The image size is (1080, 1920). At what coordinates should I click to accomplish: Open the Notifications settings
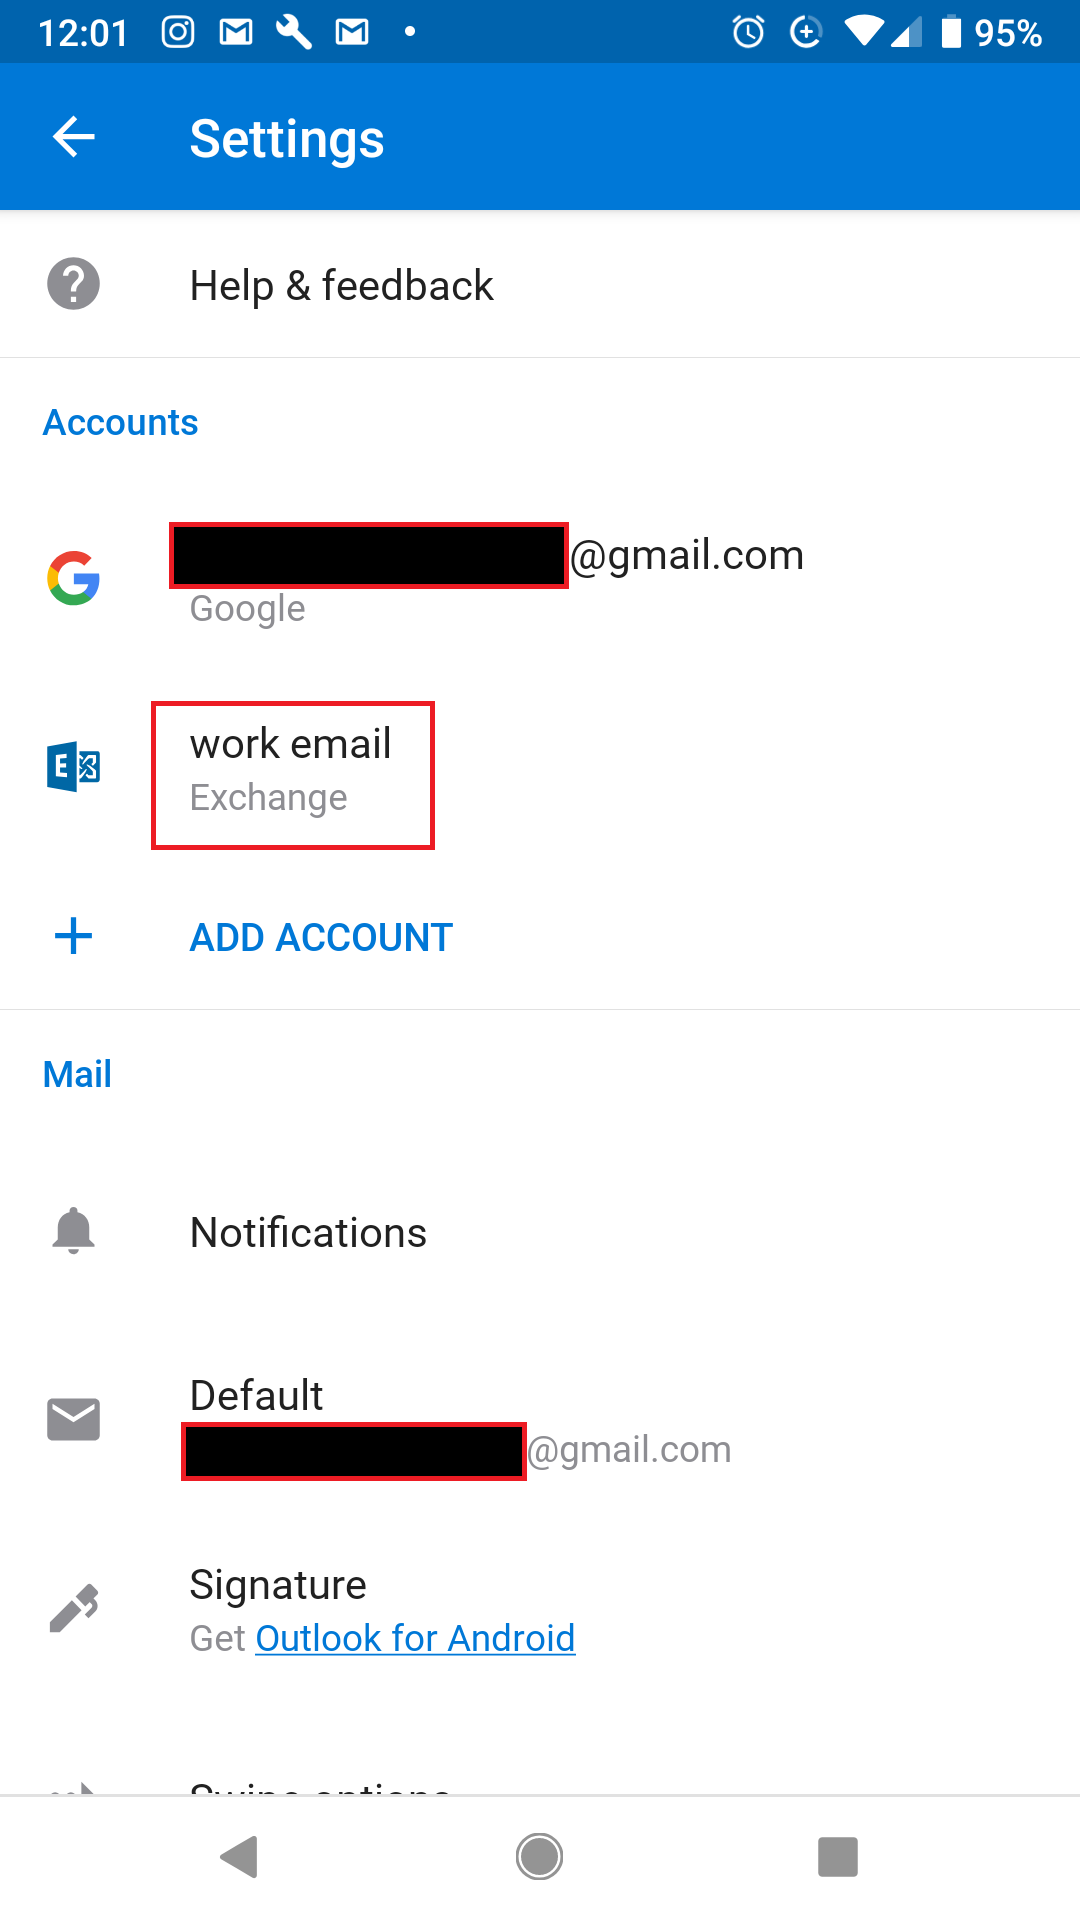540,1232
